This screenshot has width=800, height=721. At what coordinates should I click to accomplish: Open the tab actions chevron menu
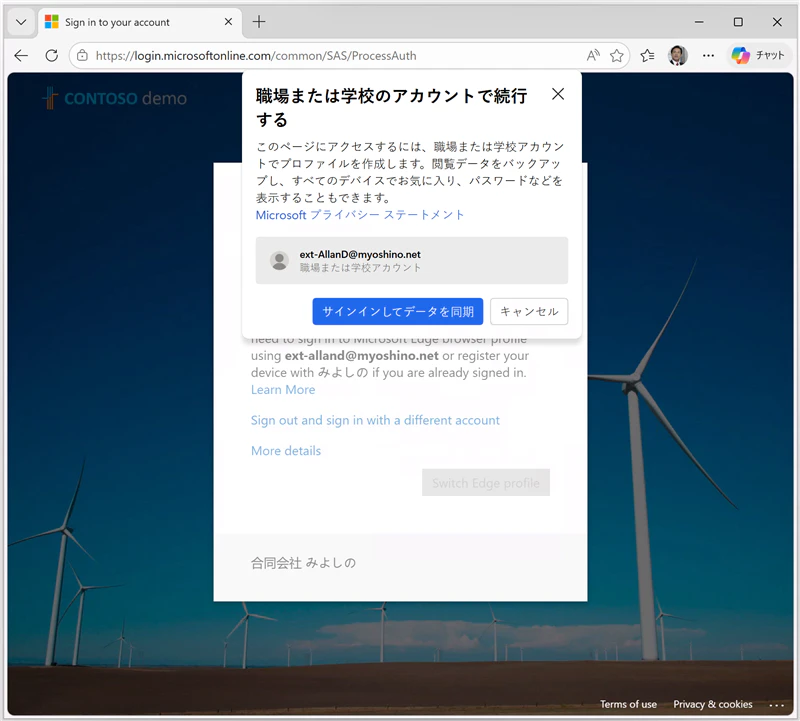[x=21, y=22]
